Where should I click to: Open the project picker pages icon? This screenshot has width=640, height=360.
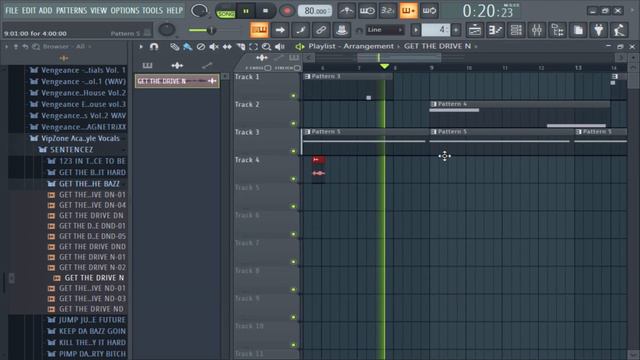coord(578,30)
